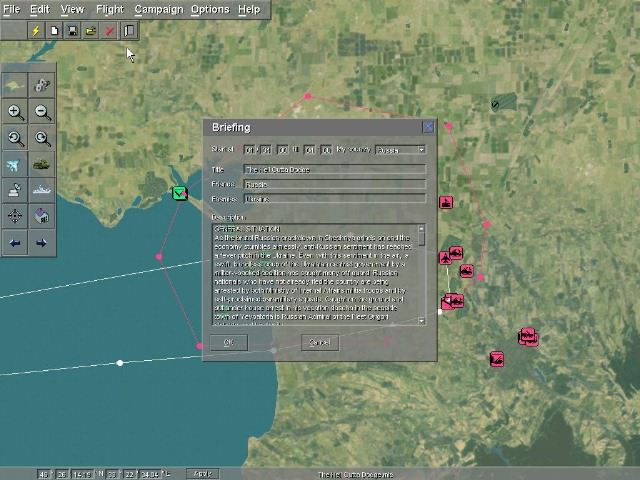Choose the airplane placement tool

(16, 165)
